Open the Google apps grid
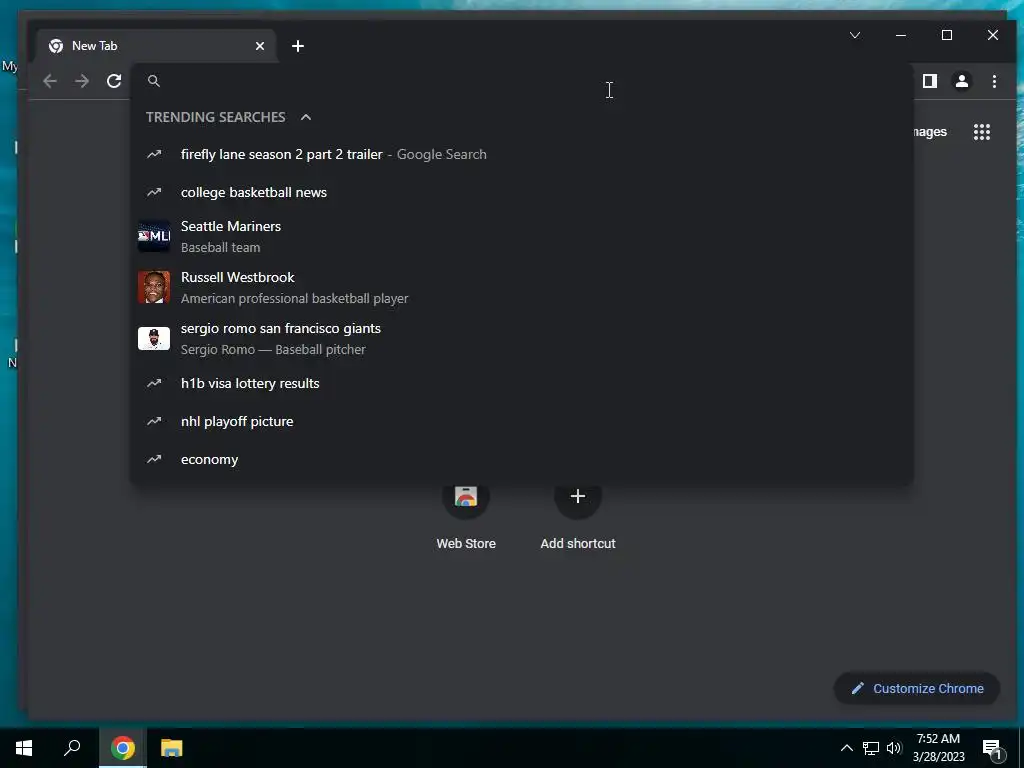The height and width of the screenshot is (768, 1024). pos(982,132)
